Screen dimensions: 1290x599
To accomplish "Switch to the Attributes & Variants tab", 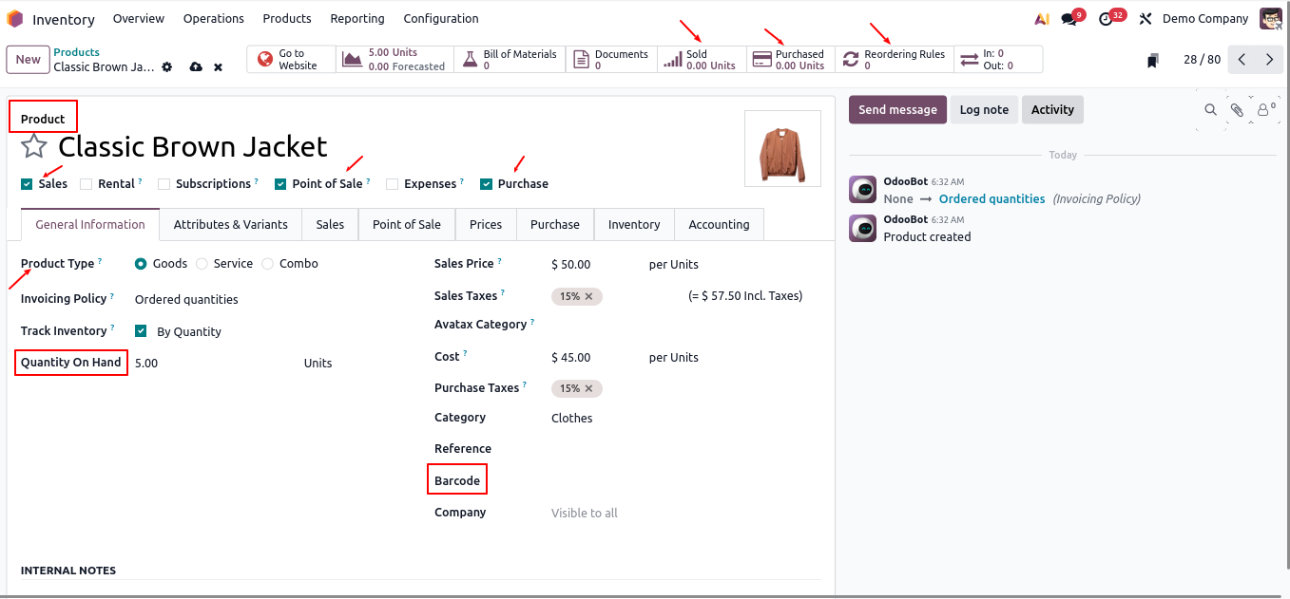I will 230,225.
